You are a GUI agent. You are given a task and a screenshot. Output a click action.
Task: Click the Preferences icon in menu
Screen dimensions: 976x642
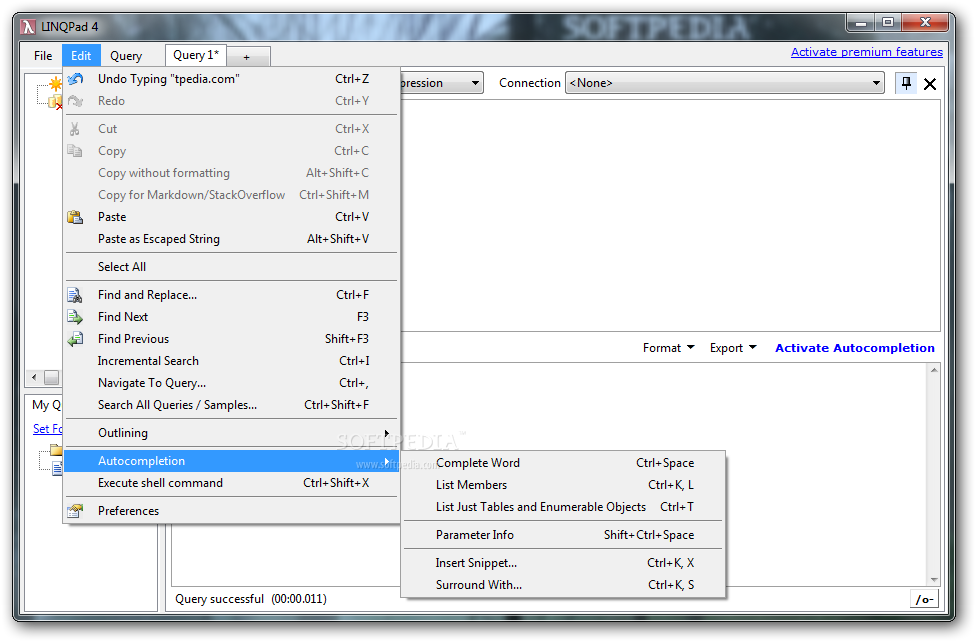tap(75, 511)
